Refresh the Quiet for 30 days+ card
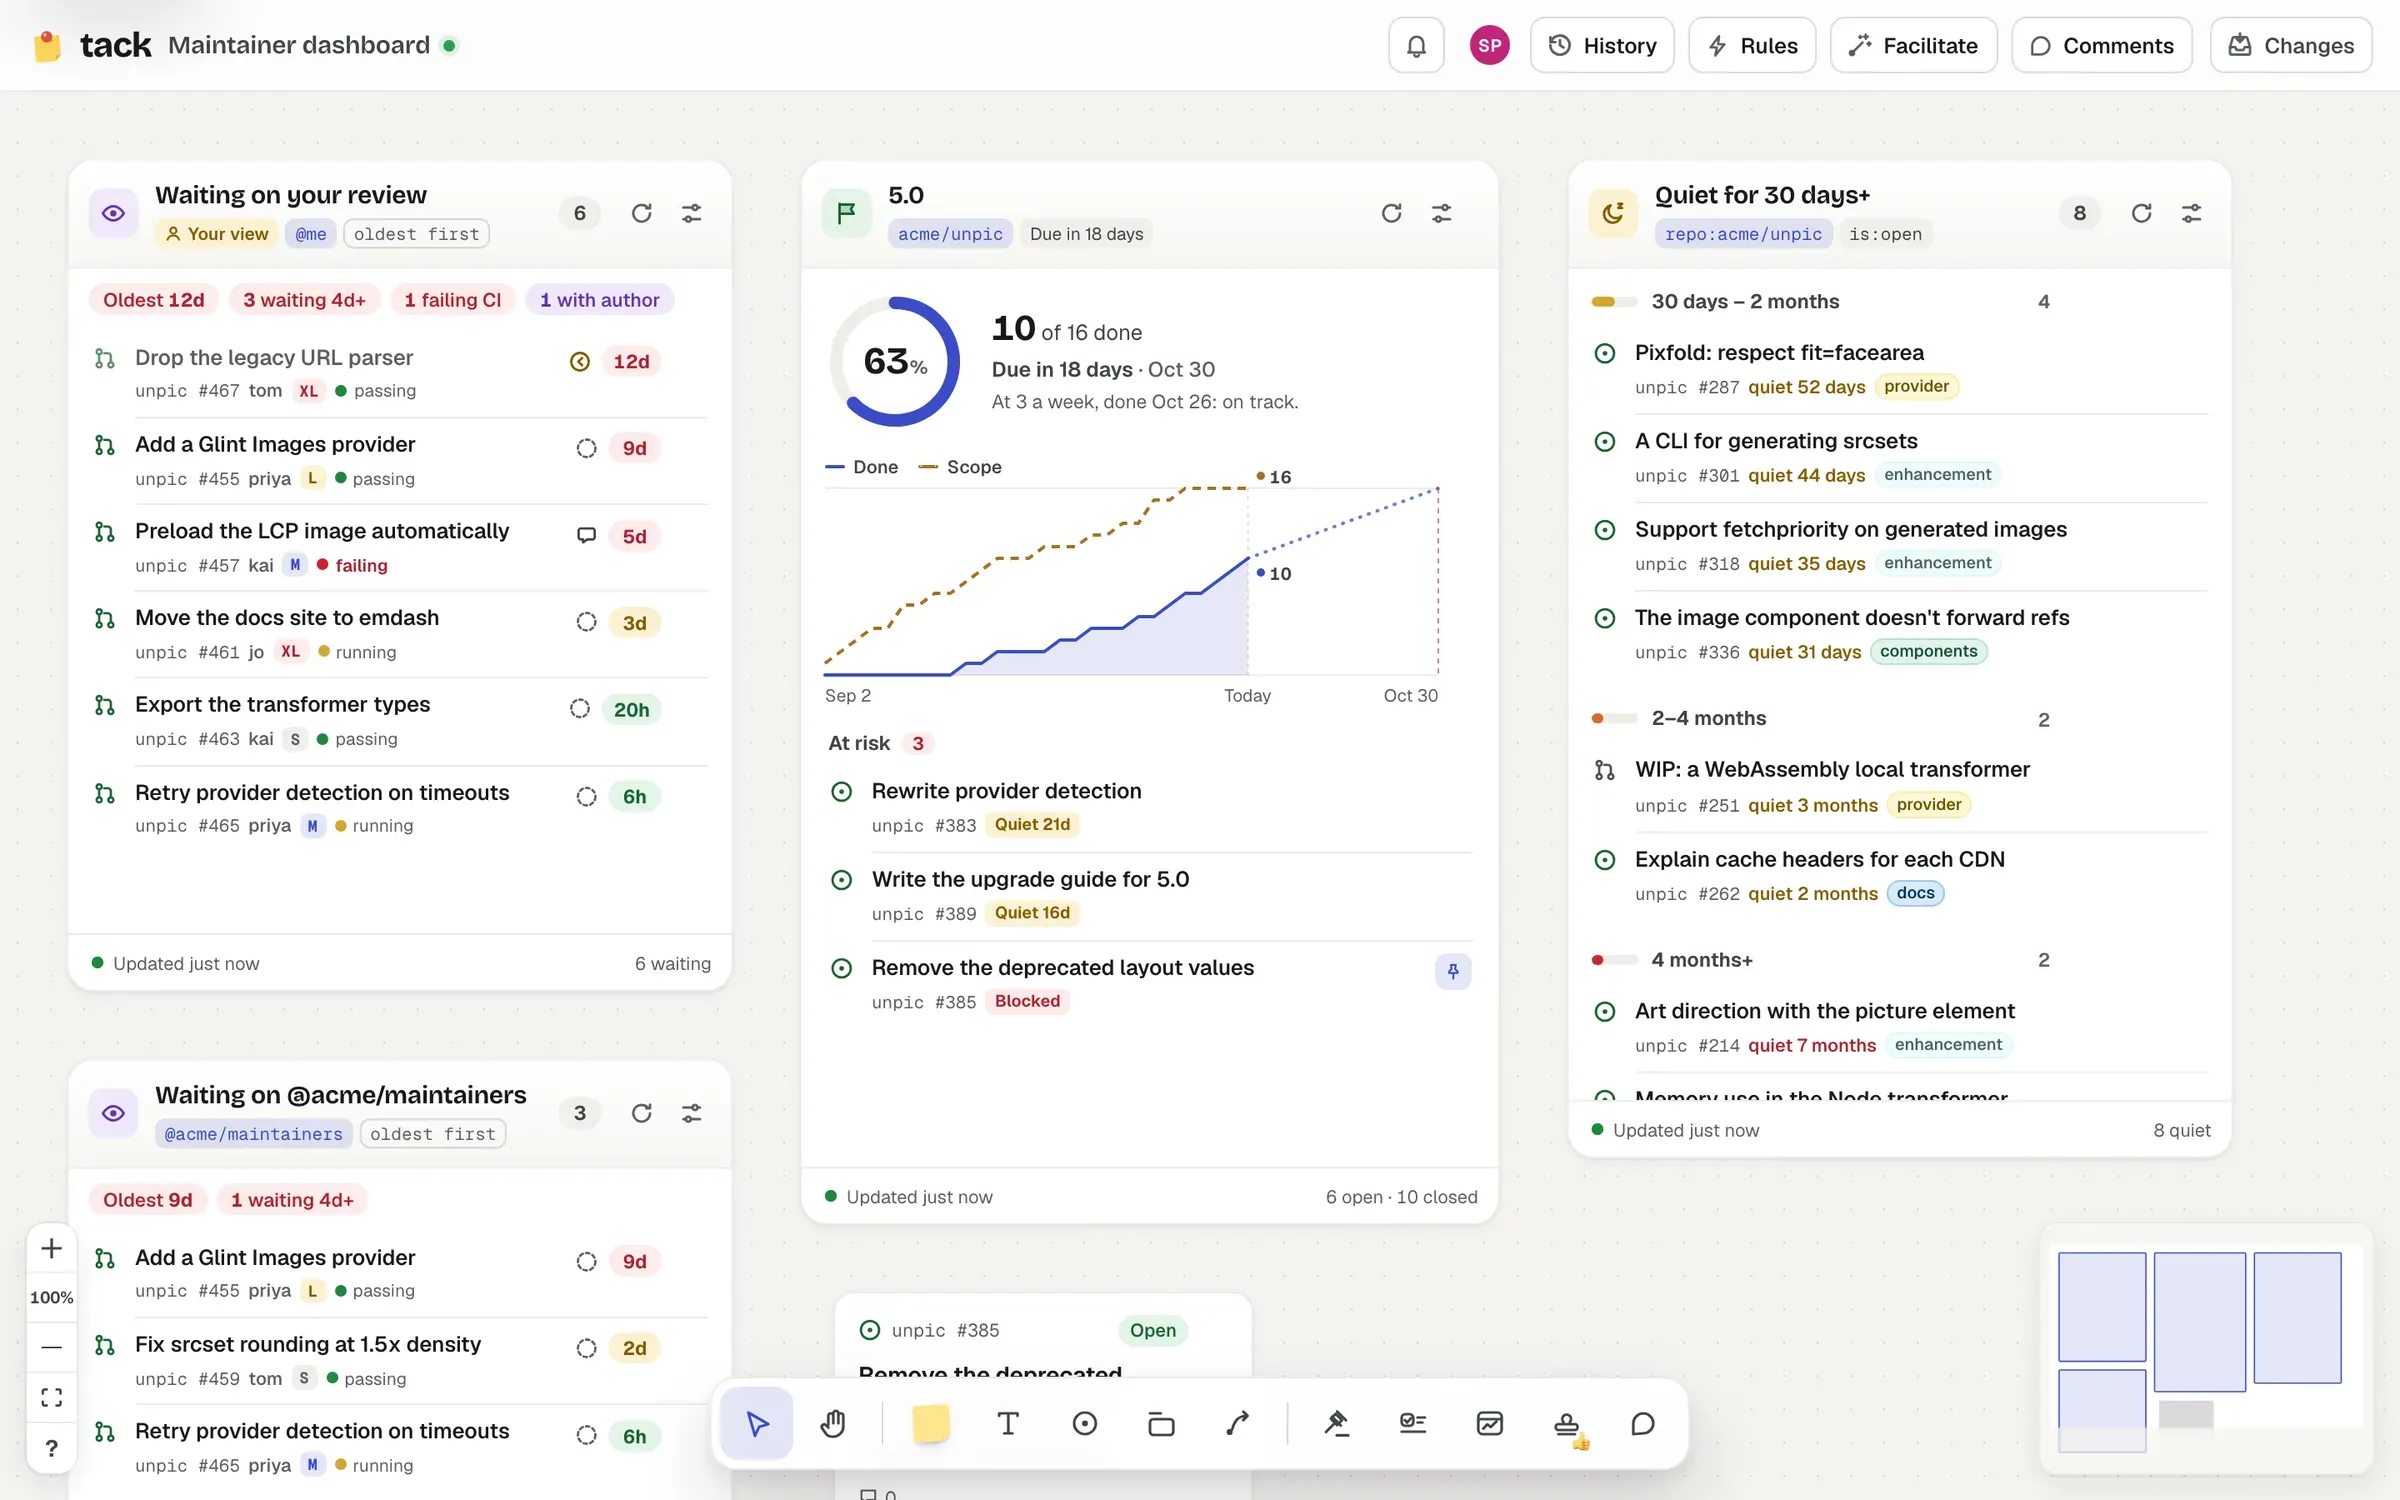This screenshot has width=2400, height=1500. pyautogui.click(x=2142, y=213)
